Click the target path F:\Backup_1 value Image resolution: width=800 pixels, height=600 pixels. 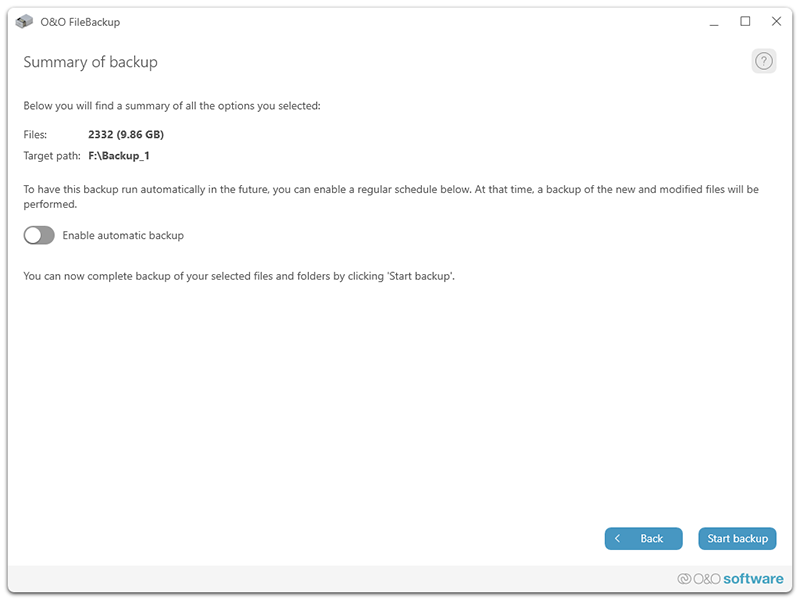pos(119,156)
